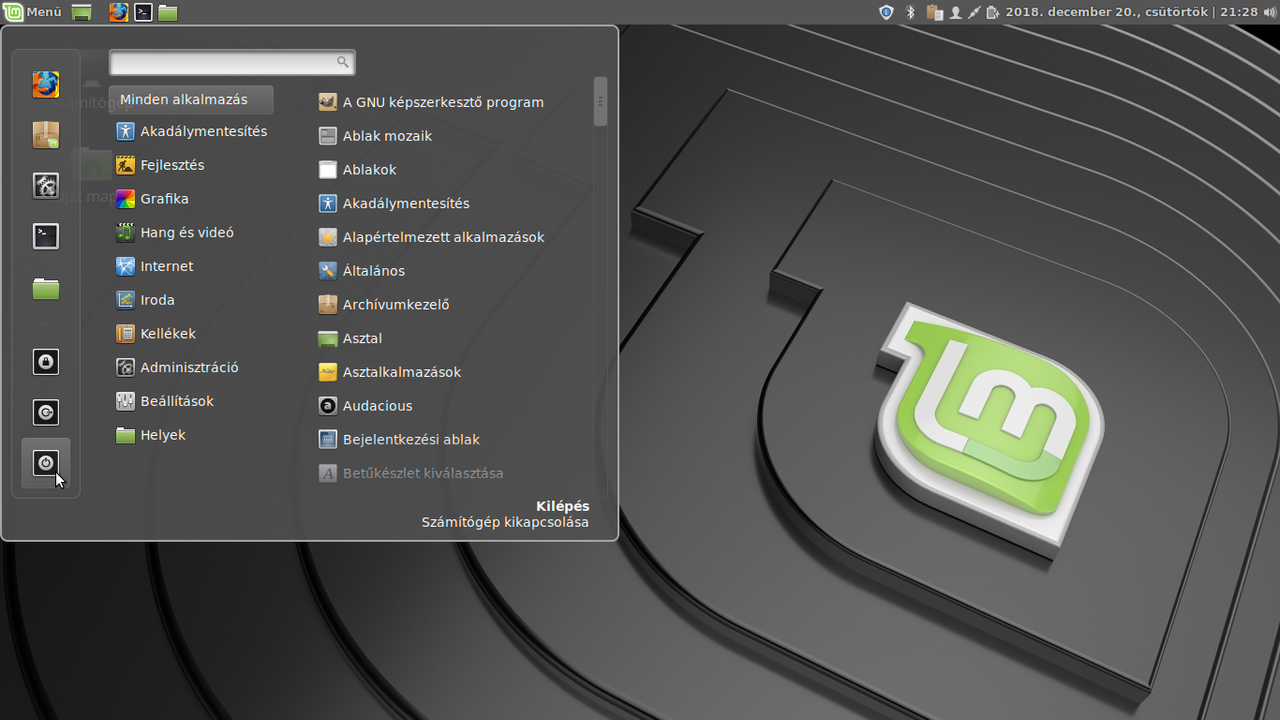Open file manager launcher on top panel
Image resolution: width=1280 pixels, height=720 pixels.
[168, 12]
